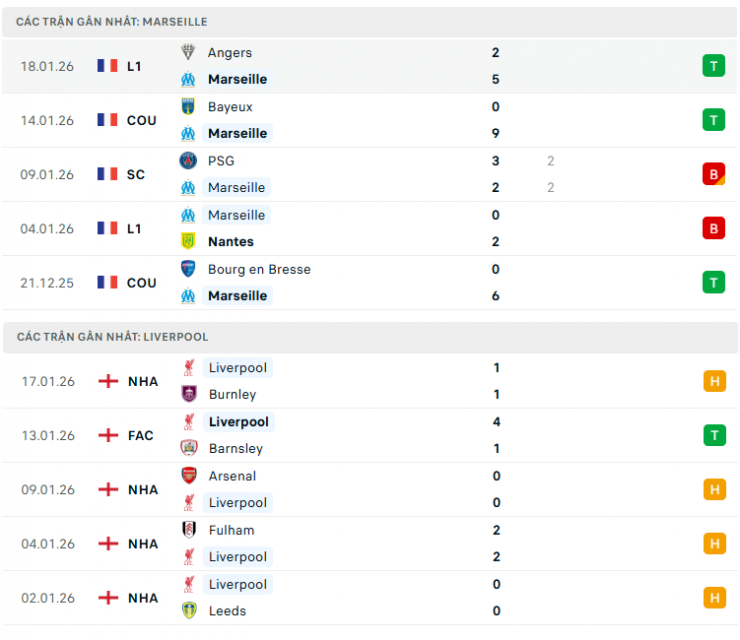Click the Bourg en Bresse crest icon
Screen dimensions: 740x640
point(188,269)
